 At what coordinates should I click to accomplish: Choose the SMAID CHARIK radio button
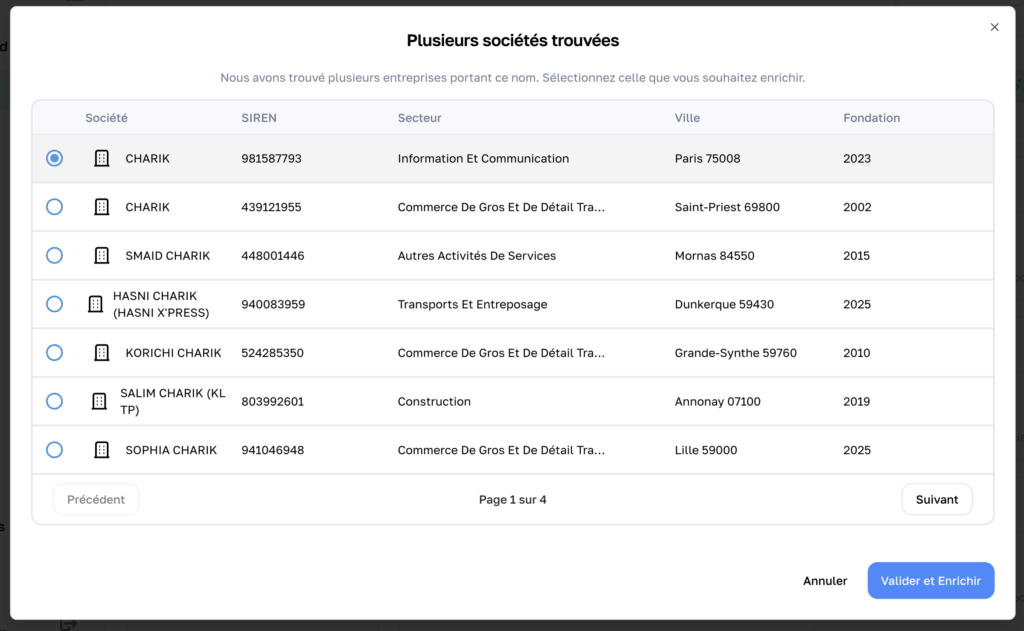pyautogui.click(x=54, y=256)
